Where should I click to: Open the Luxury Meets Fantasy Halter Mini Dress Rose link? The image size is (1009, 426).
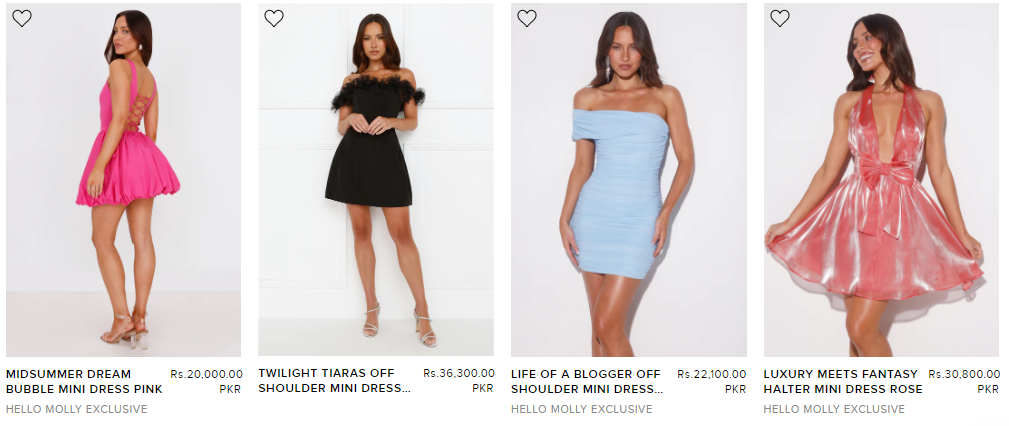pos(843,382)
